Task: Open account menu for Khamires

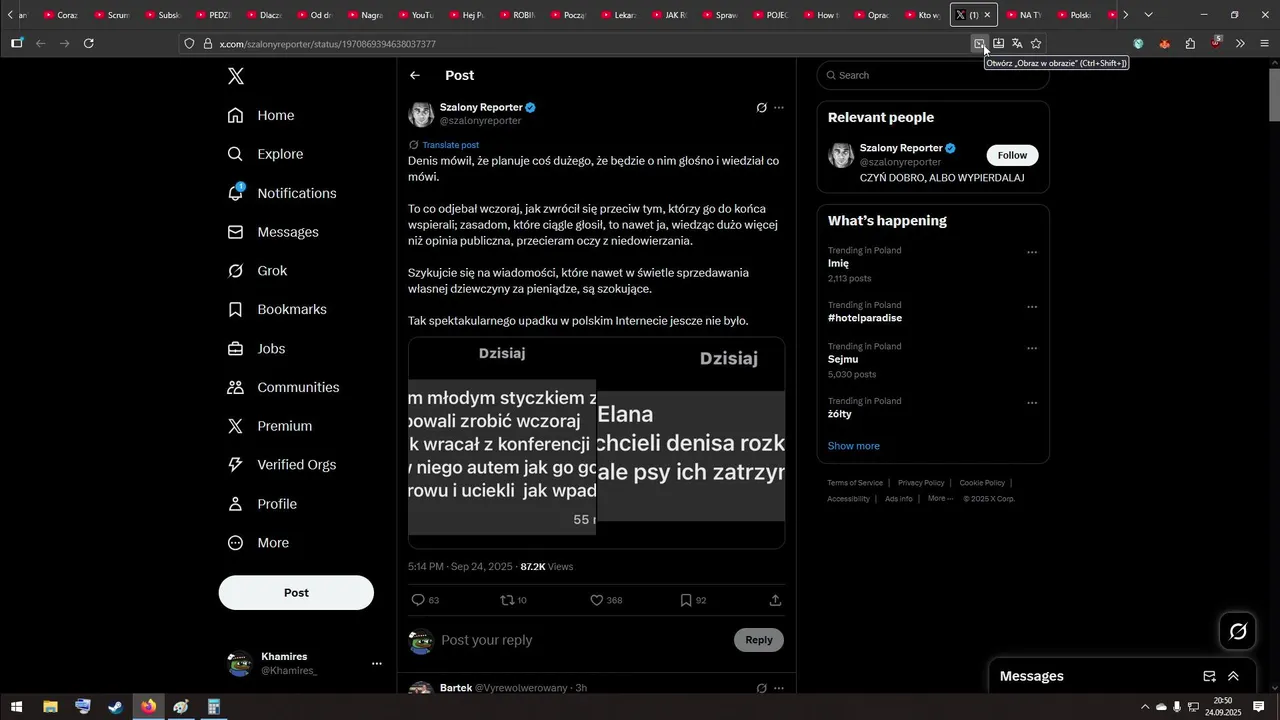Action: tap(377, 664)
